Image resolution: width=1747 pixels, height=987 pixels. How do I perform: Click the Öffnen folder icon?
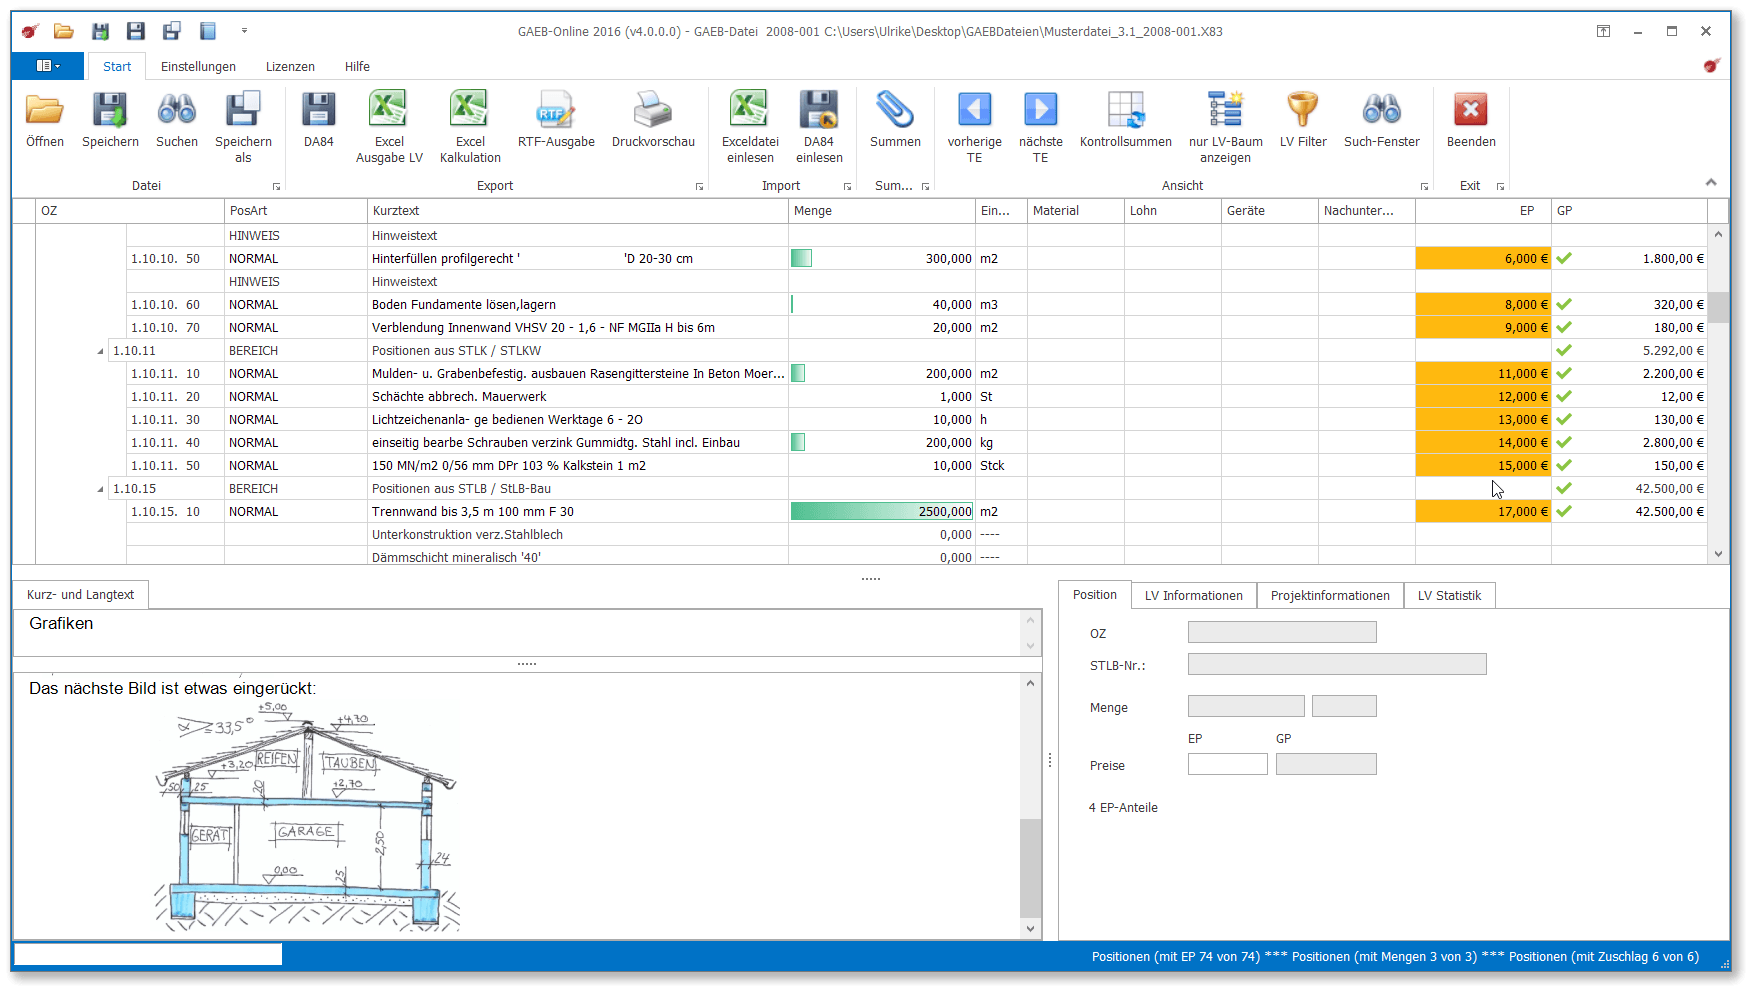[44, 111]
